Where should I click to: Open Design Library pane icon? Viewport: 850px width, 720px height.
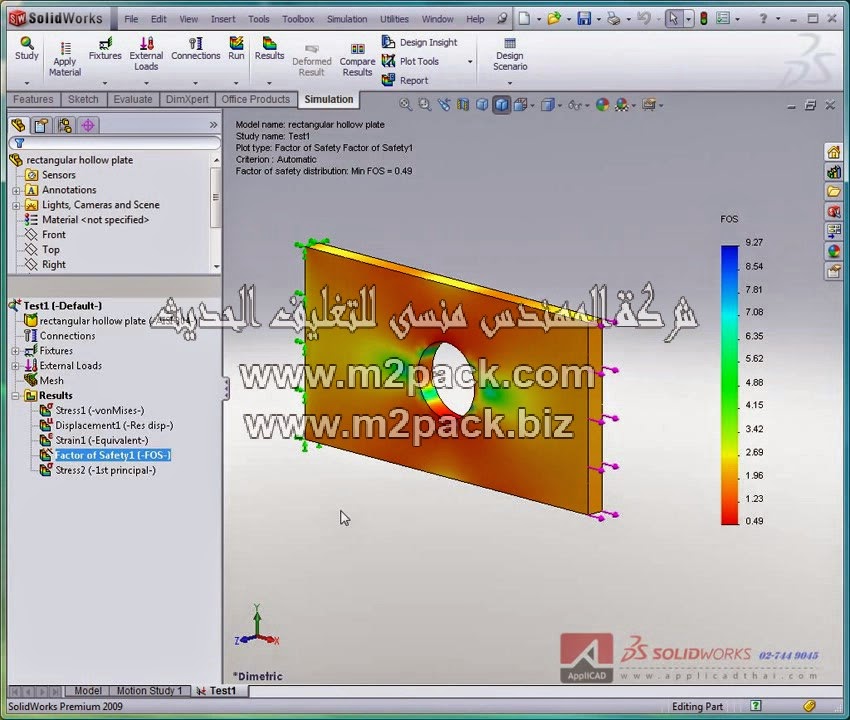click(833, 172)
